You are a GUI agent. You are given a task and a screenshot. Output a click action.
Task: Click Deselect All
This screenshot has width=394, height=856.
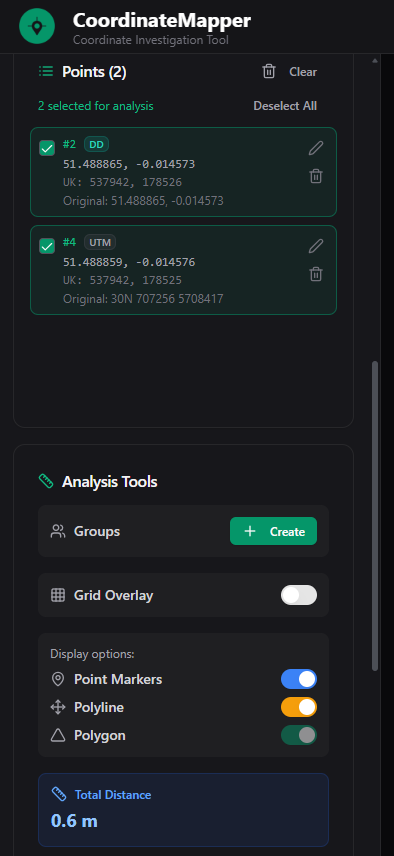click(285, 106)
